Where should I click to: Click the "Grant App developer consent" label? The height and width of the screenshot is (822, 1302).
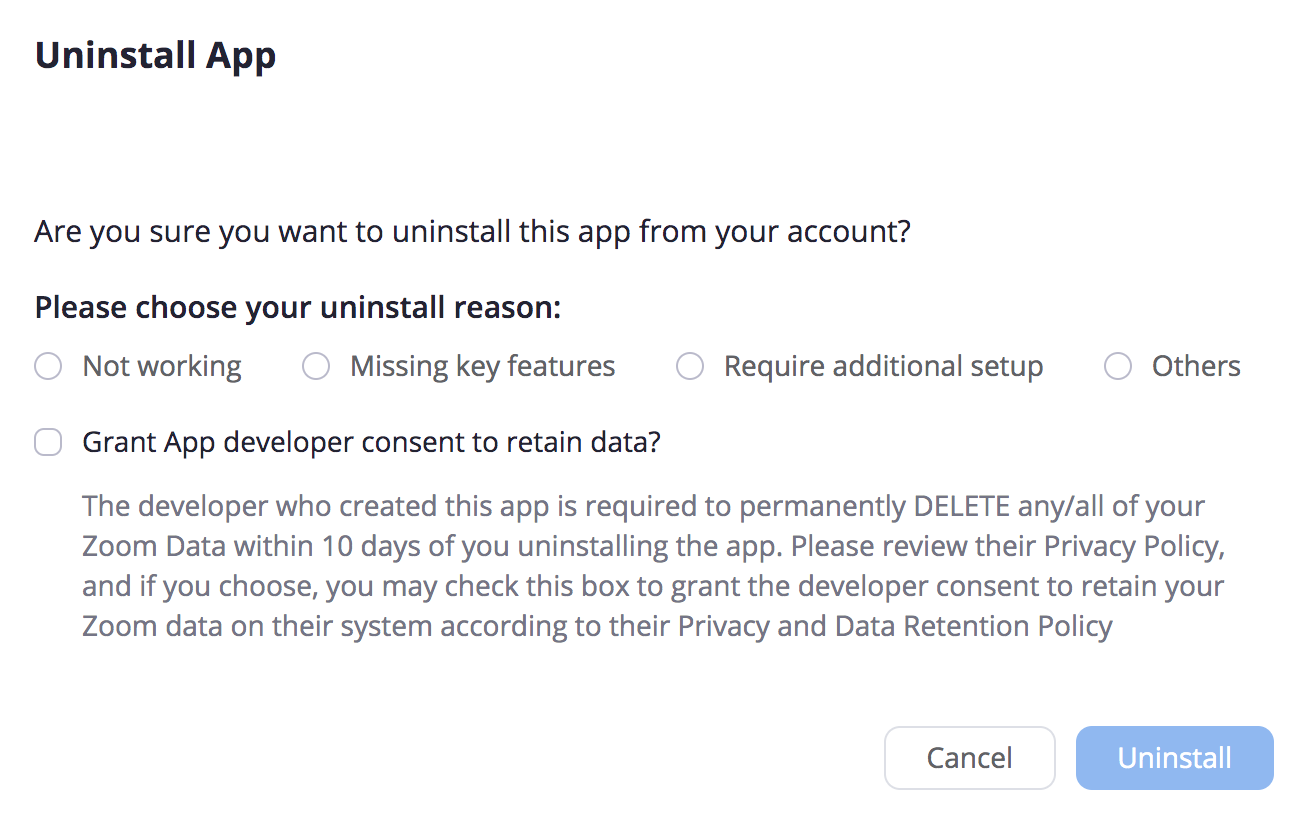(371, 442)
